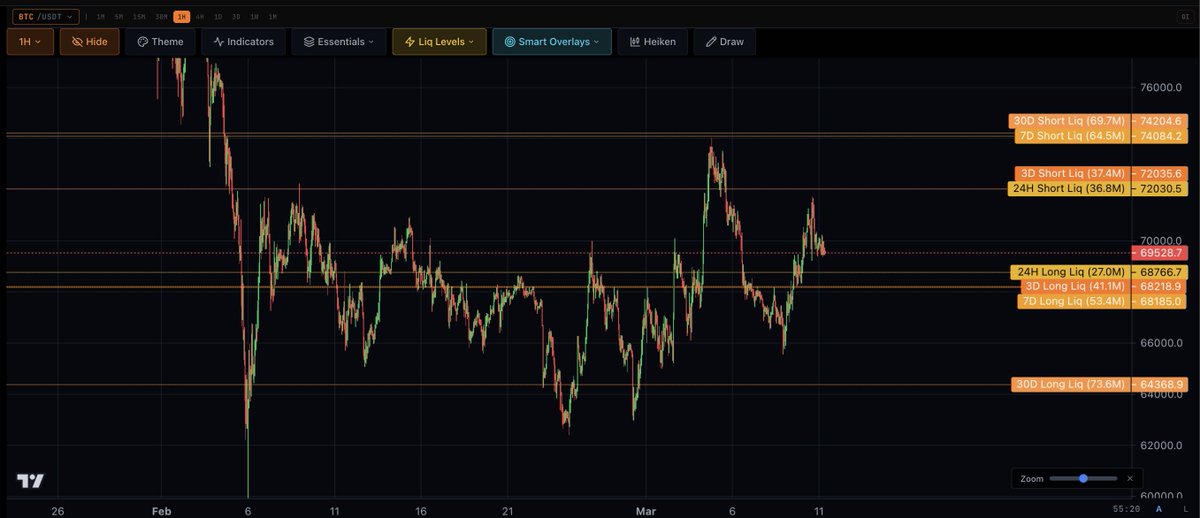The image size is (1200, 518).
Task: Expand the Essentials dropdown
Action: (338, 41)
